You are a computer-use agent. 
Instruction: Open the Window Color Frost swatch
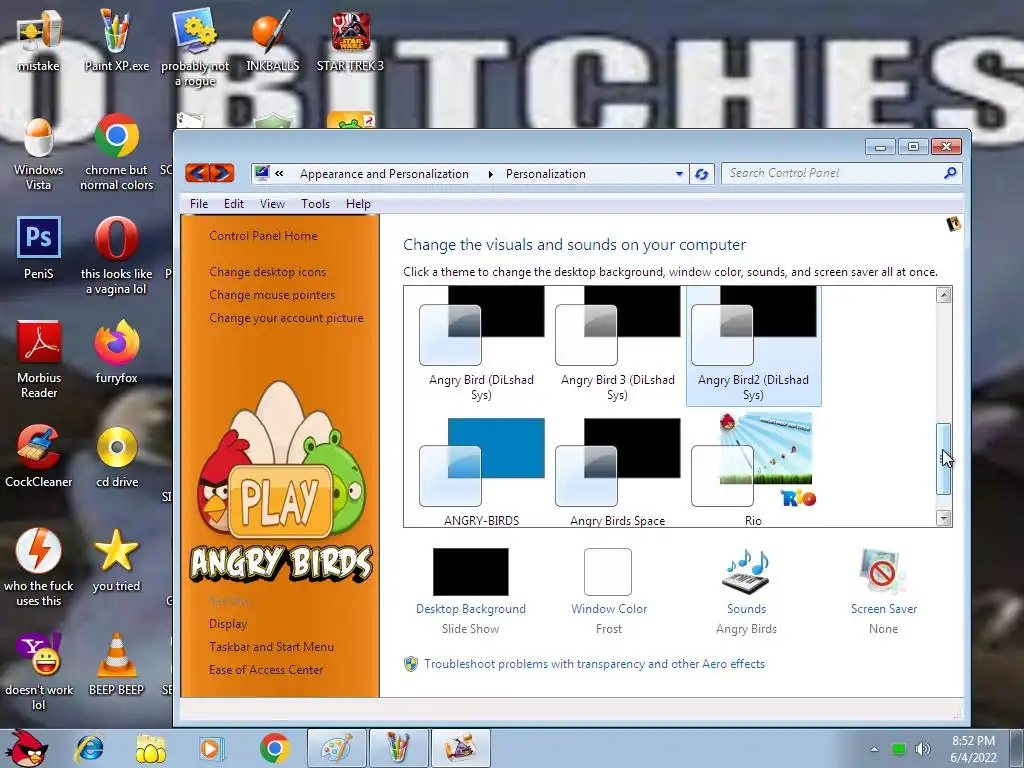click(x=608, y=571)
